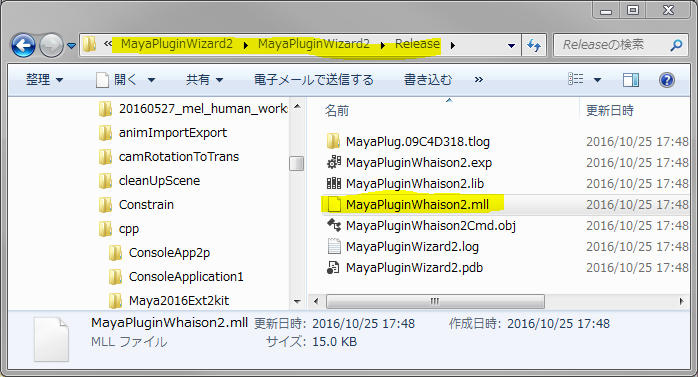This screenshot has height=377, width=698.
Task: Click the greyed Forward arrow button
Action: (51, 45)
